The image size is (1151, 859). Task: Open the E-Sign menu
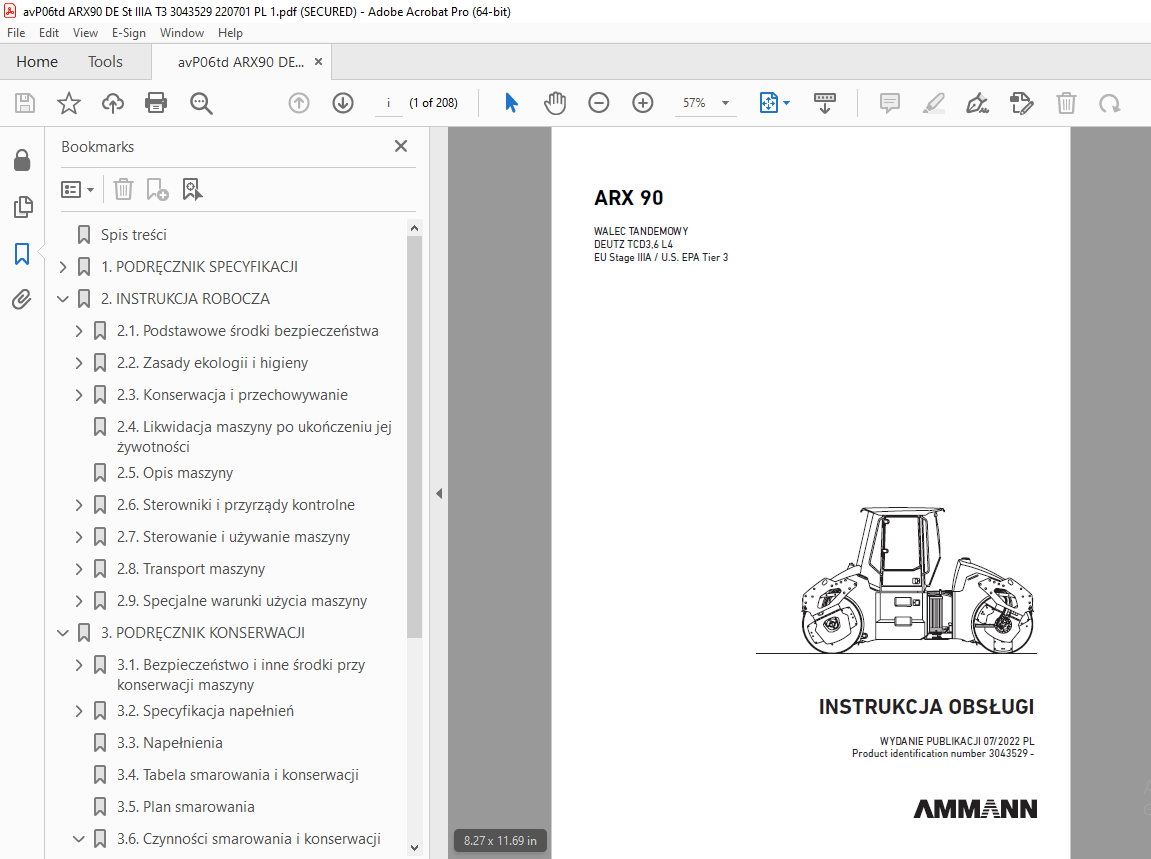click(x=128, y=33)
